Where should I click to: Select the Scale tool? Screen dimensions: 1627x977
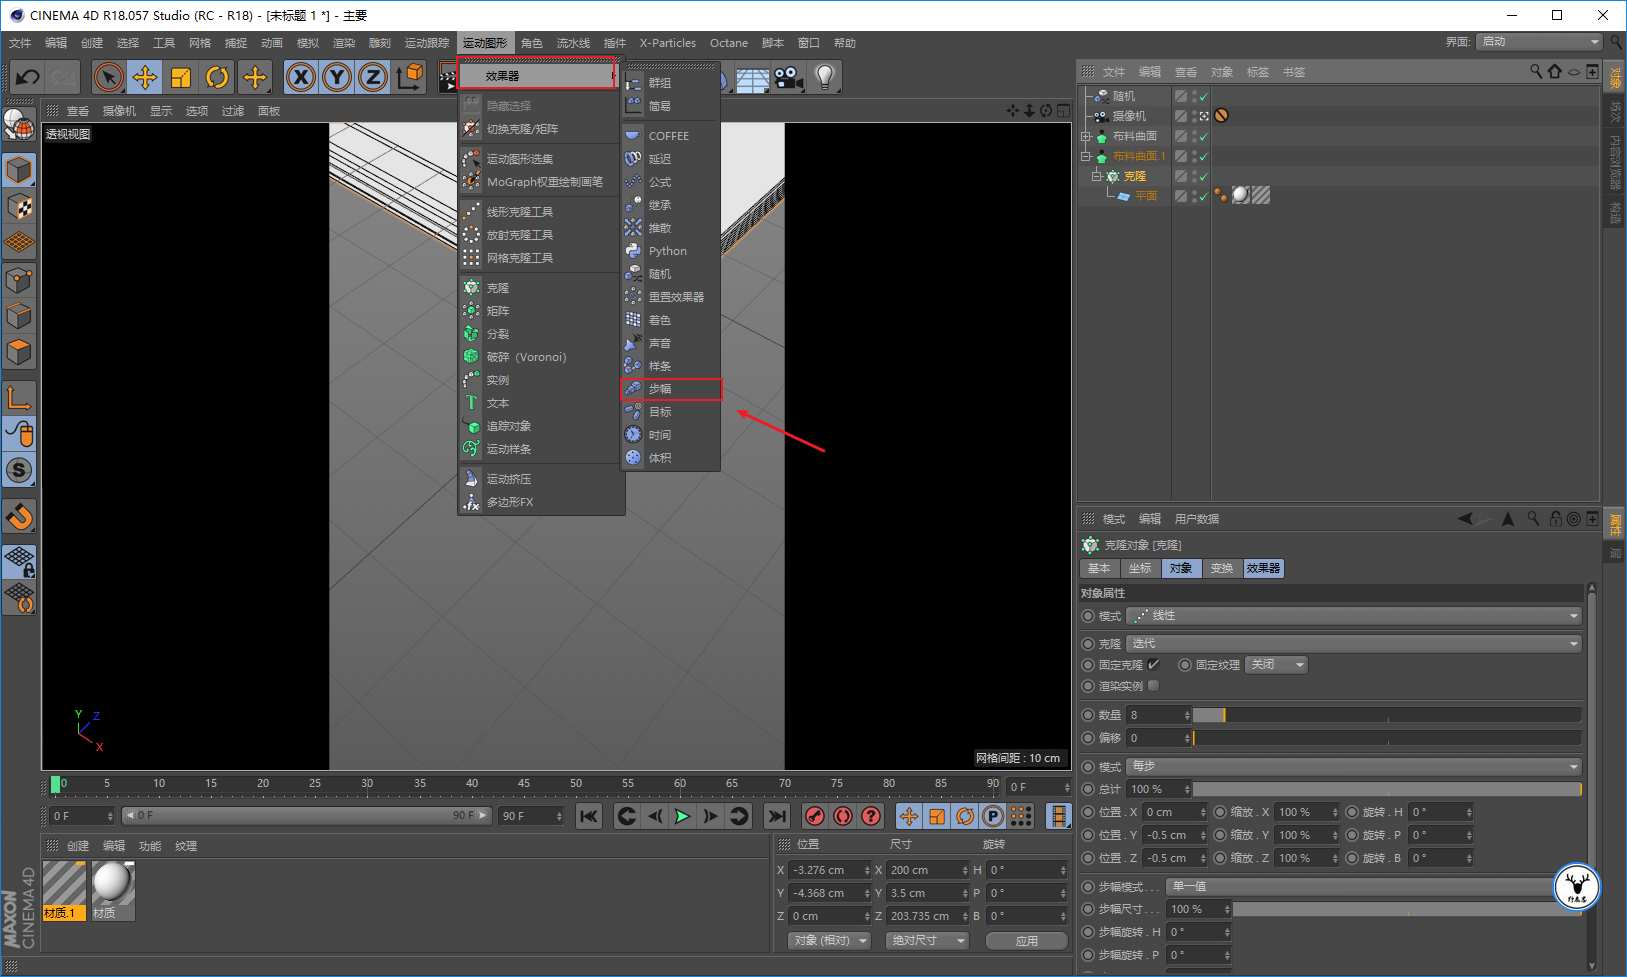tap(180, 77)
